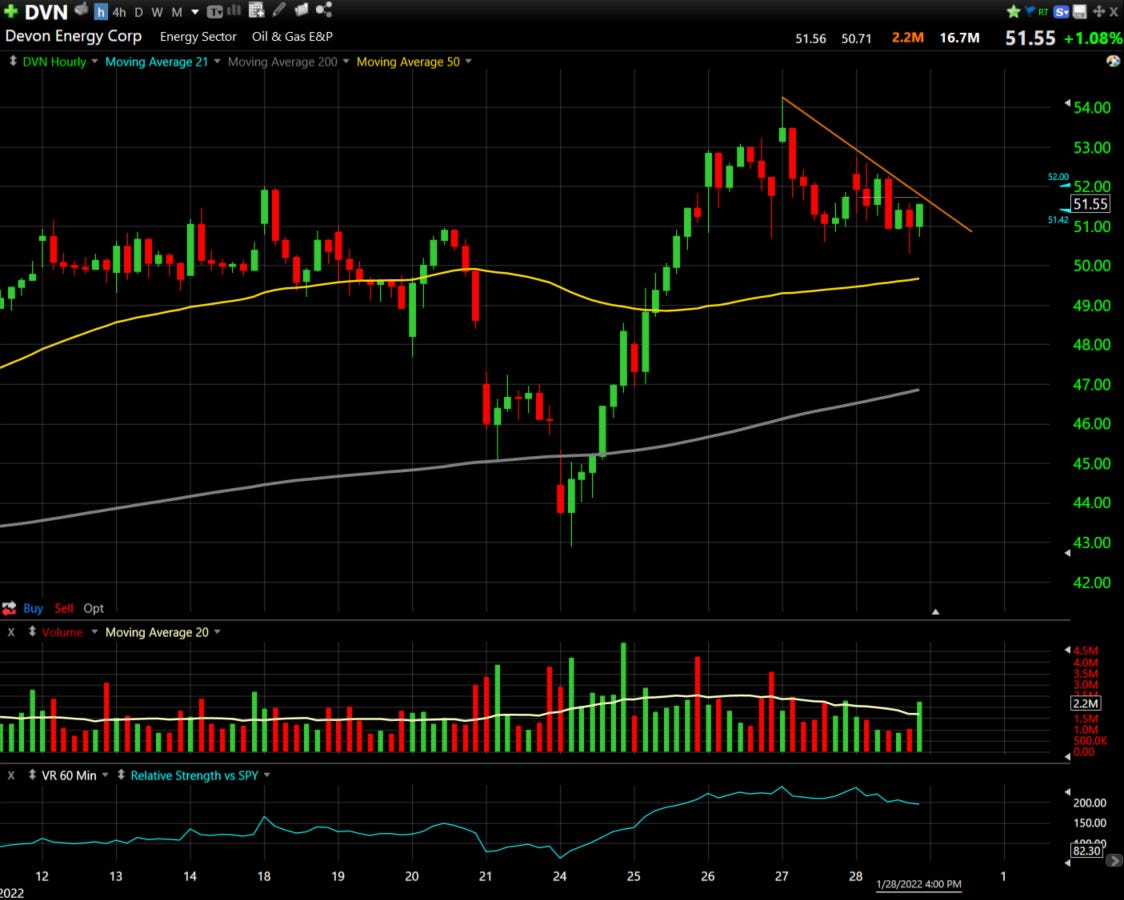Click the add indicator calendar-plus icon
The width and height of the screenshot is (1124, 900).
(x=257, y=9)
